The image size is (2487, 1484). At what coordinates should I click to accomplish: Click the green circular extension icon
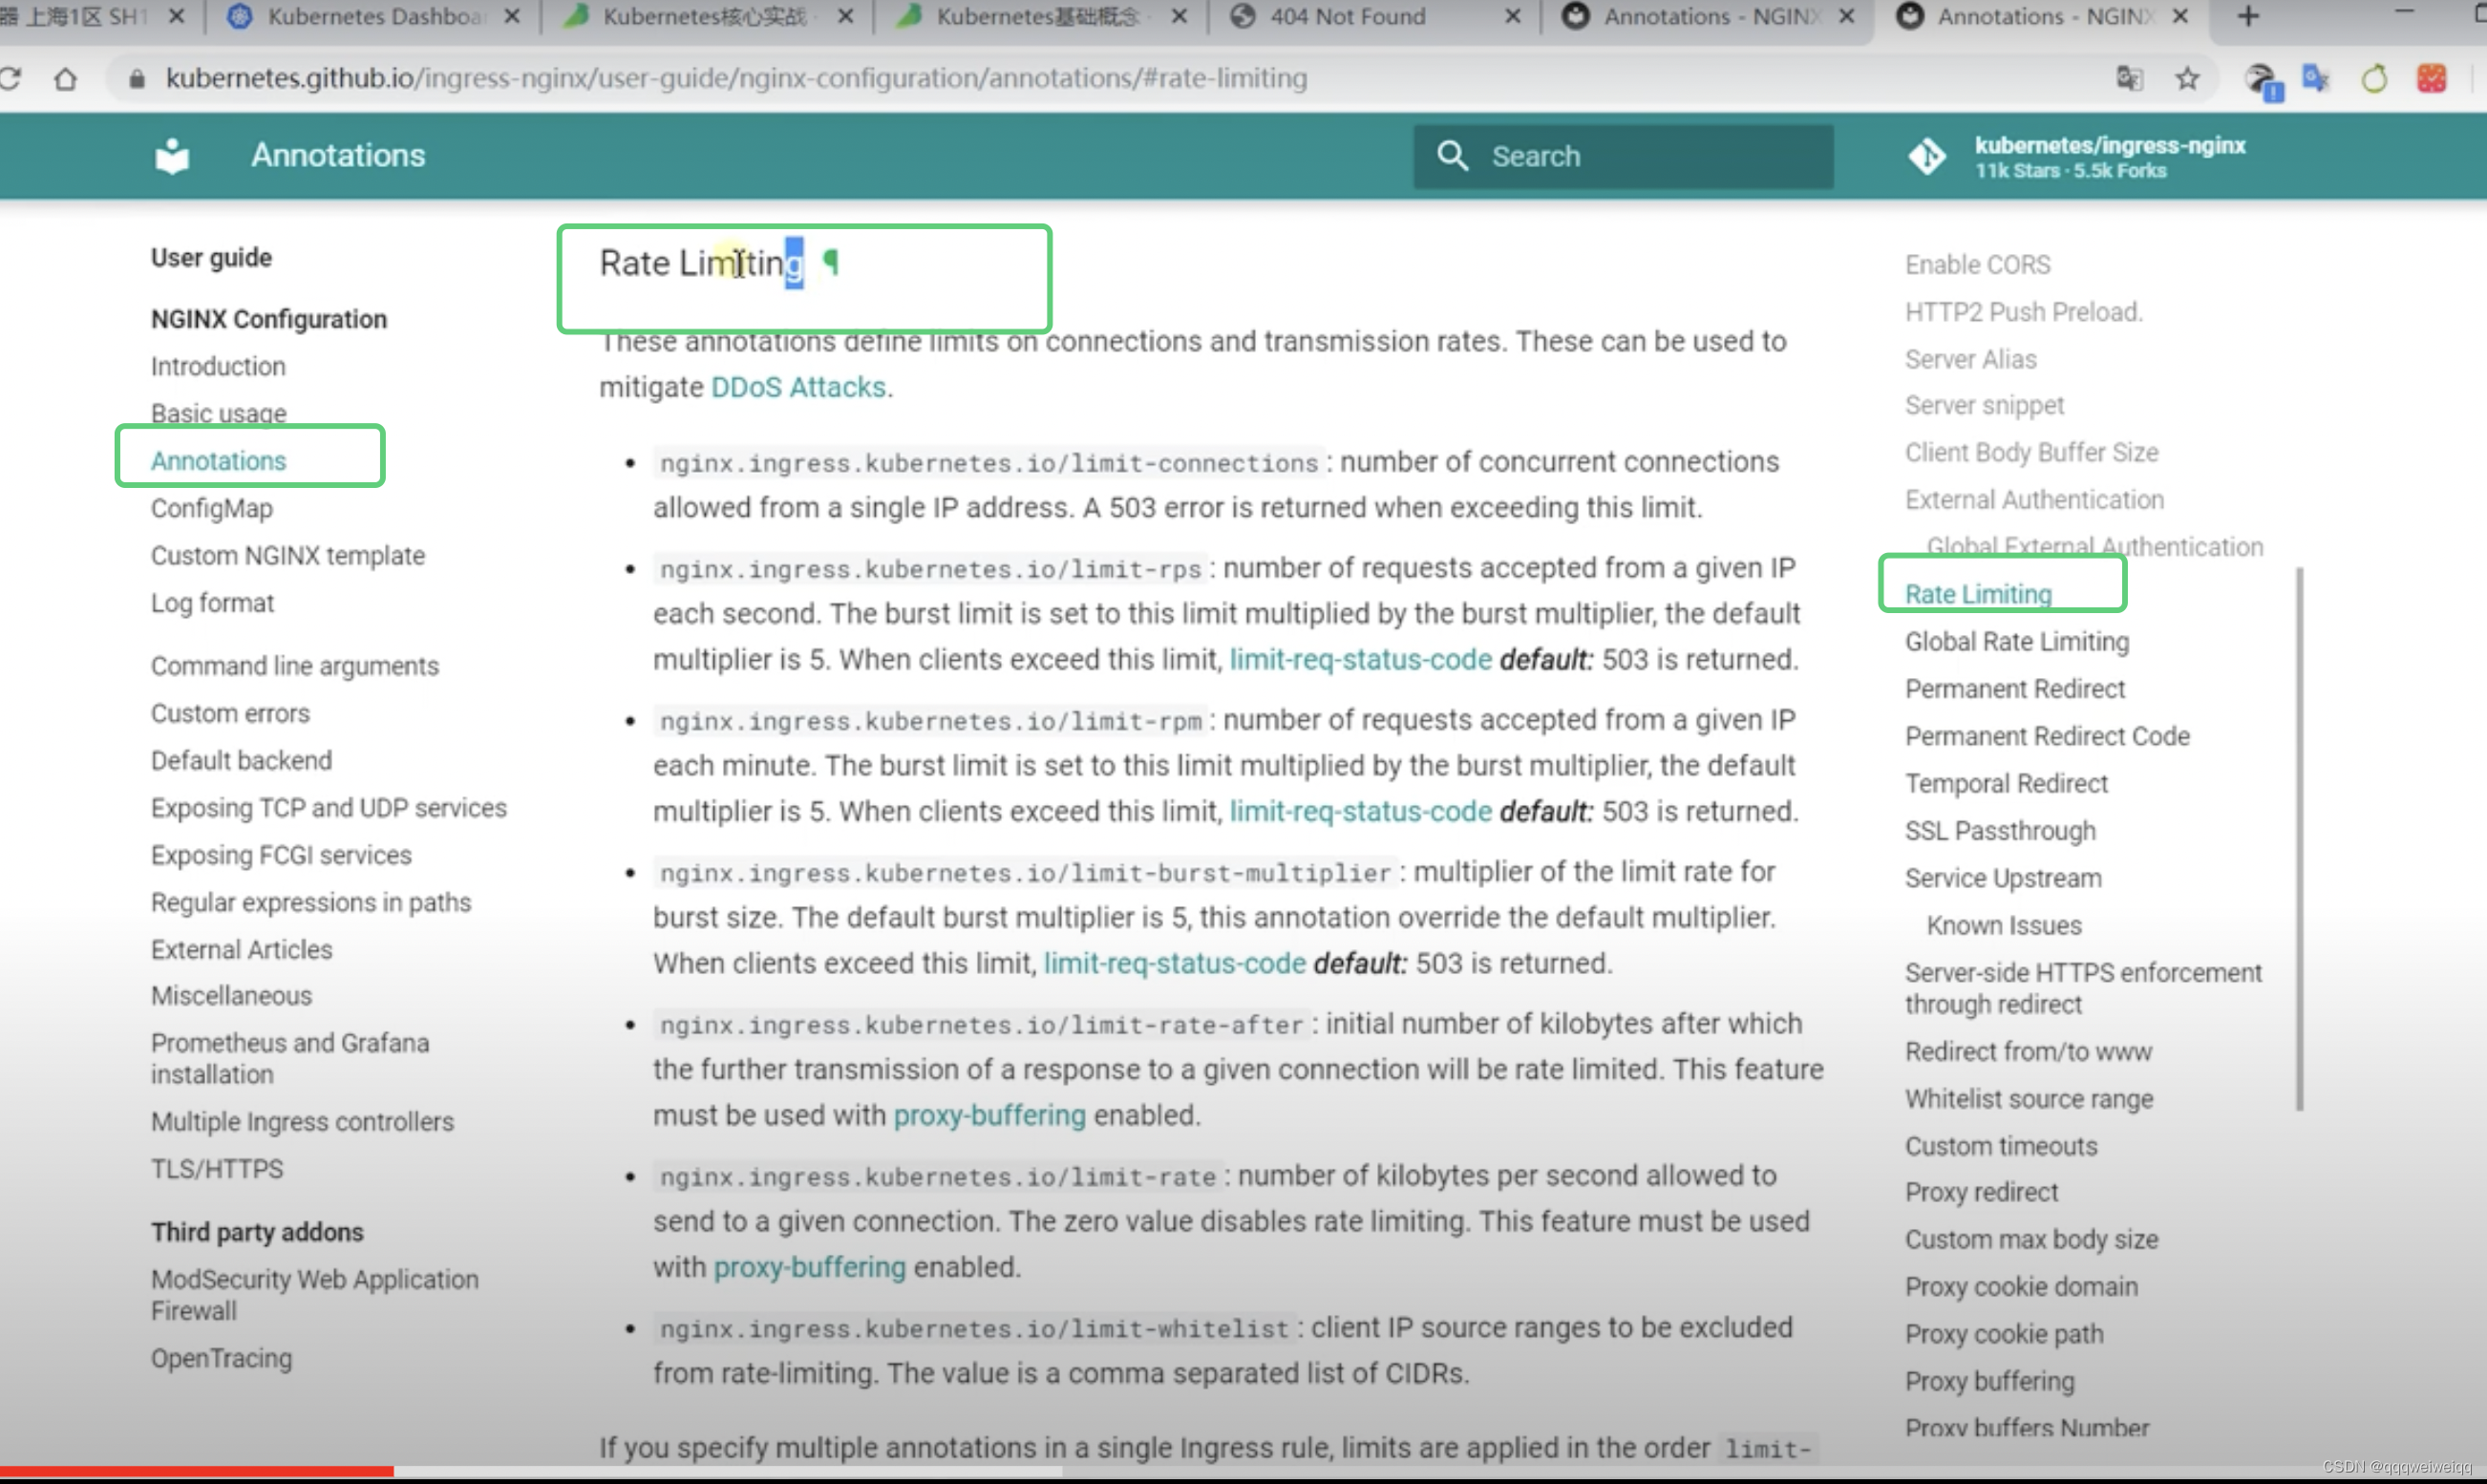2374,78
